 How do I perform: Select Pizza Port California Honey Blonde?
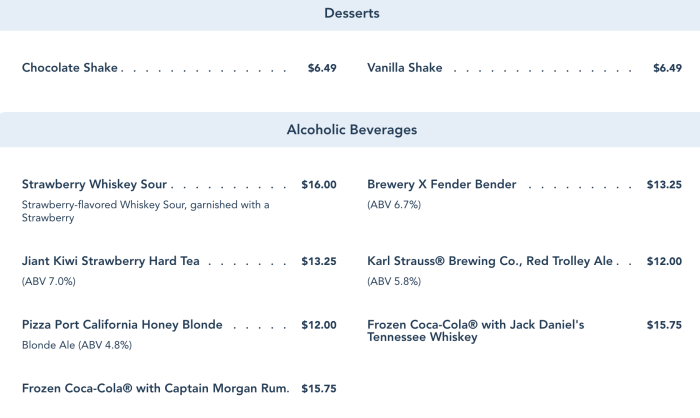pos(122,325)
